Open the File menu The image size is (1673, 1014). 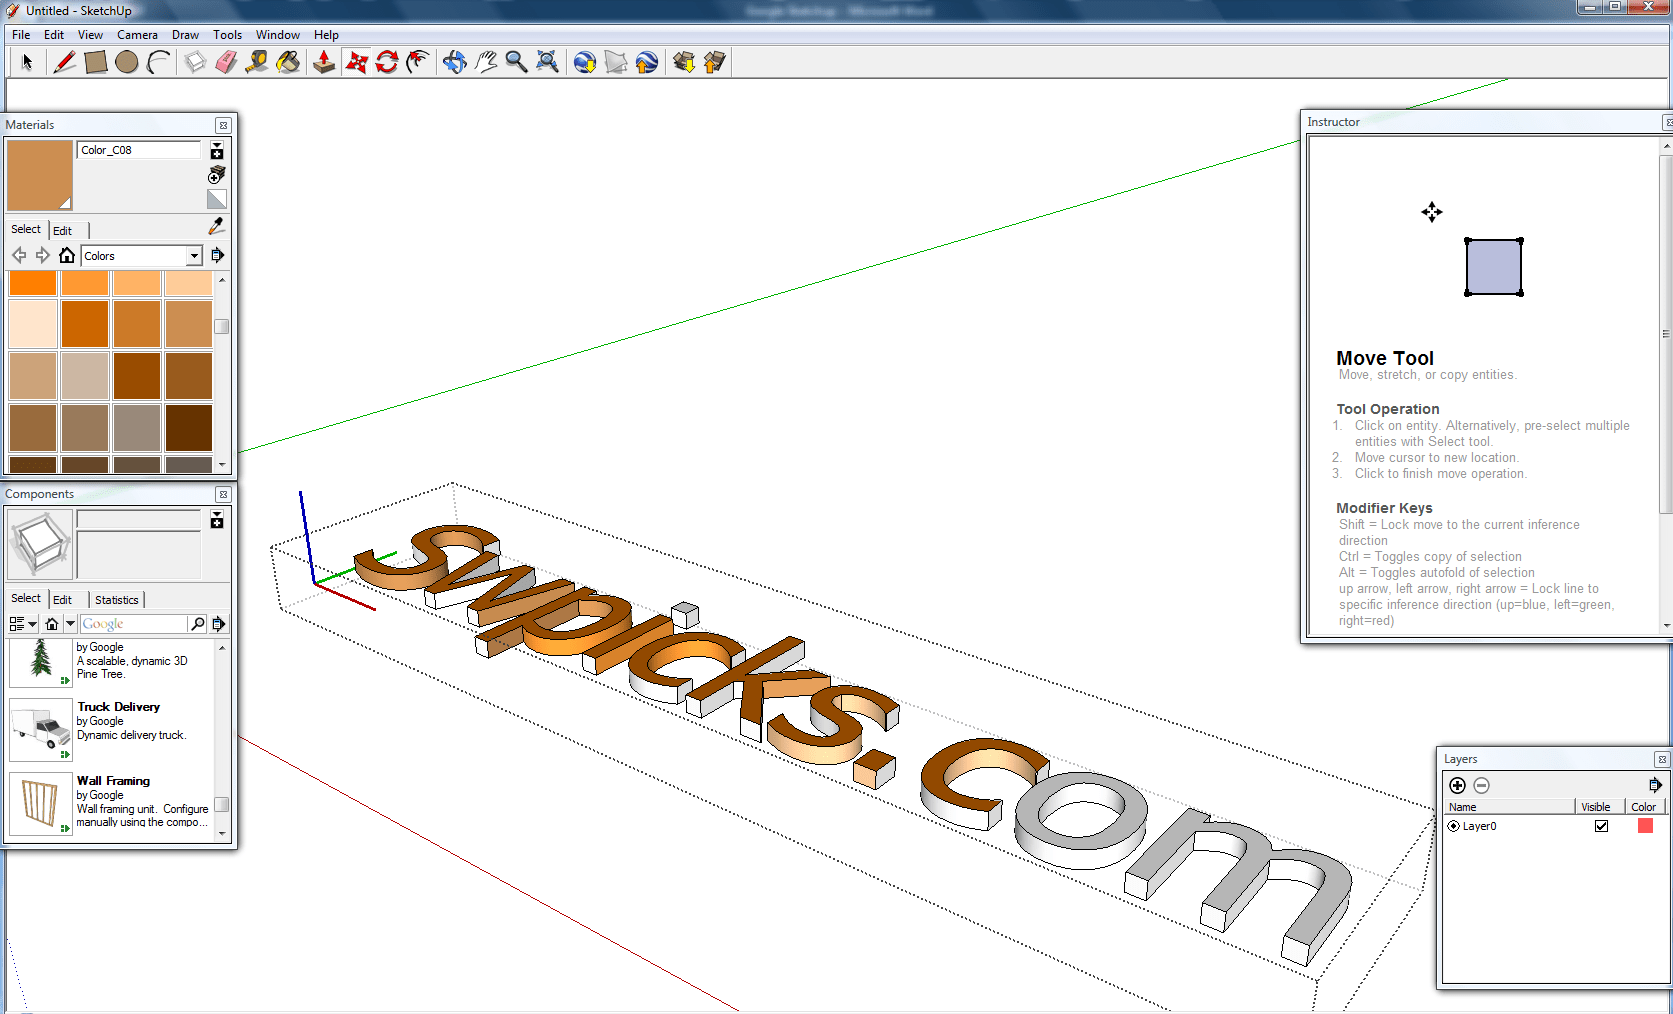tap(21, 35)
